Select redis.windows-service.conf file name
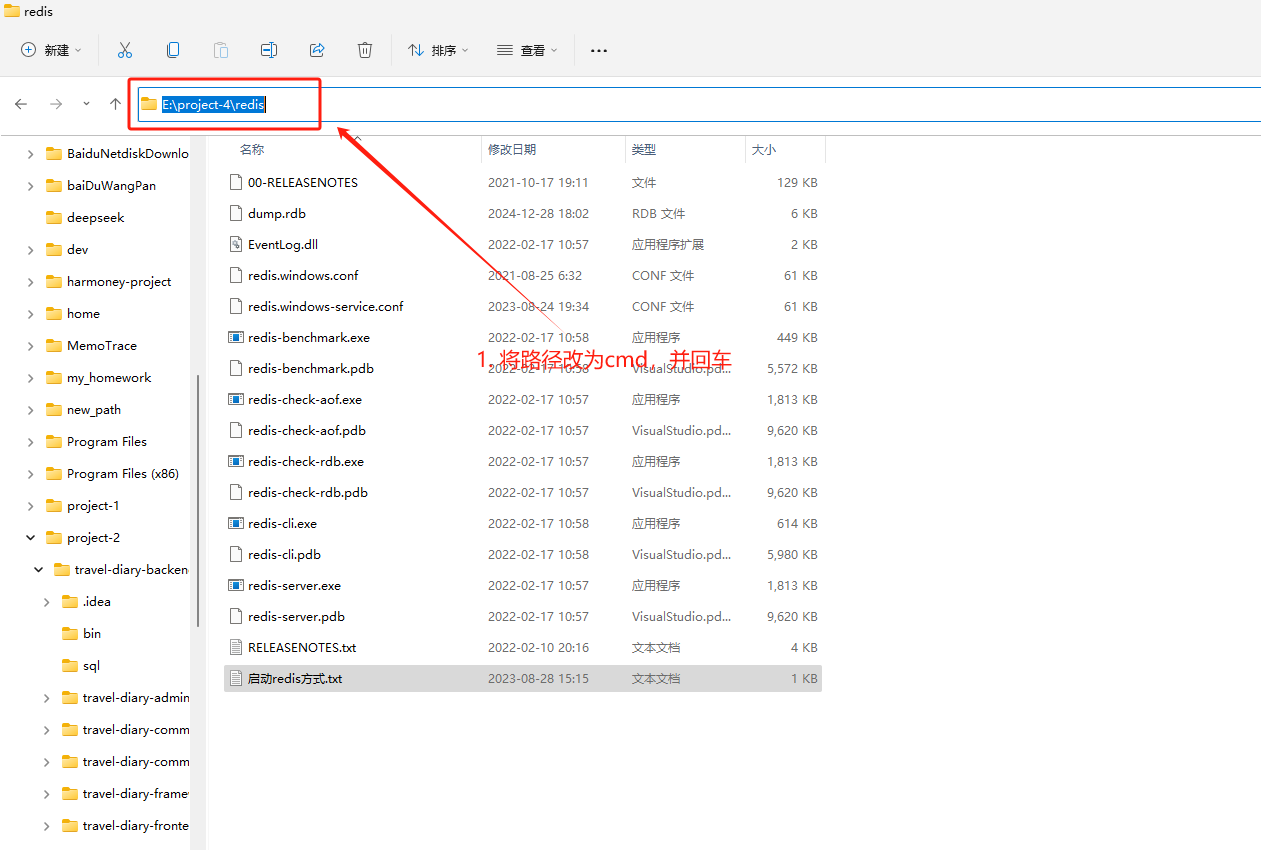Viewport: 1261px width, 850px height. (x=326, y=306)
